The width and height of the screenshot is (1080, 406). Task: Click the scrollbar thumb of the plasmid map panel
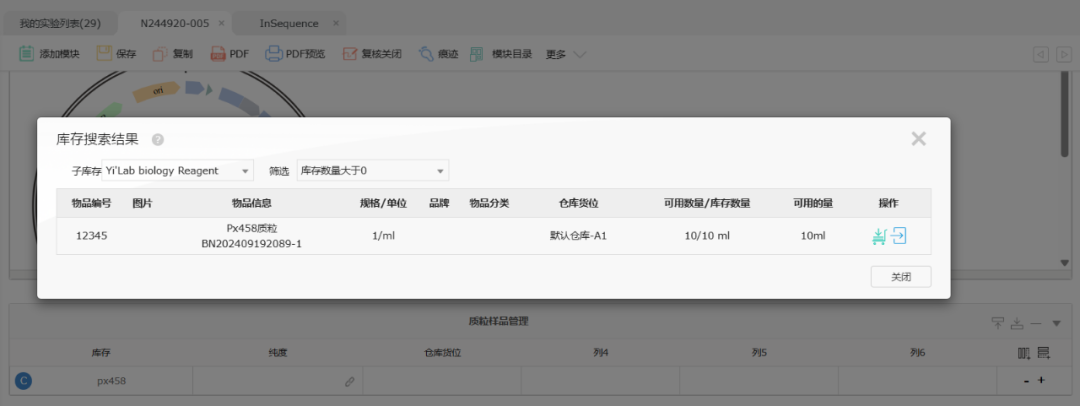coord(1064,112)
